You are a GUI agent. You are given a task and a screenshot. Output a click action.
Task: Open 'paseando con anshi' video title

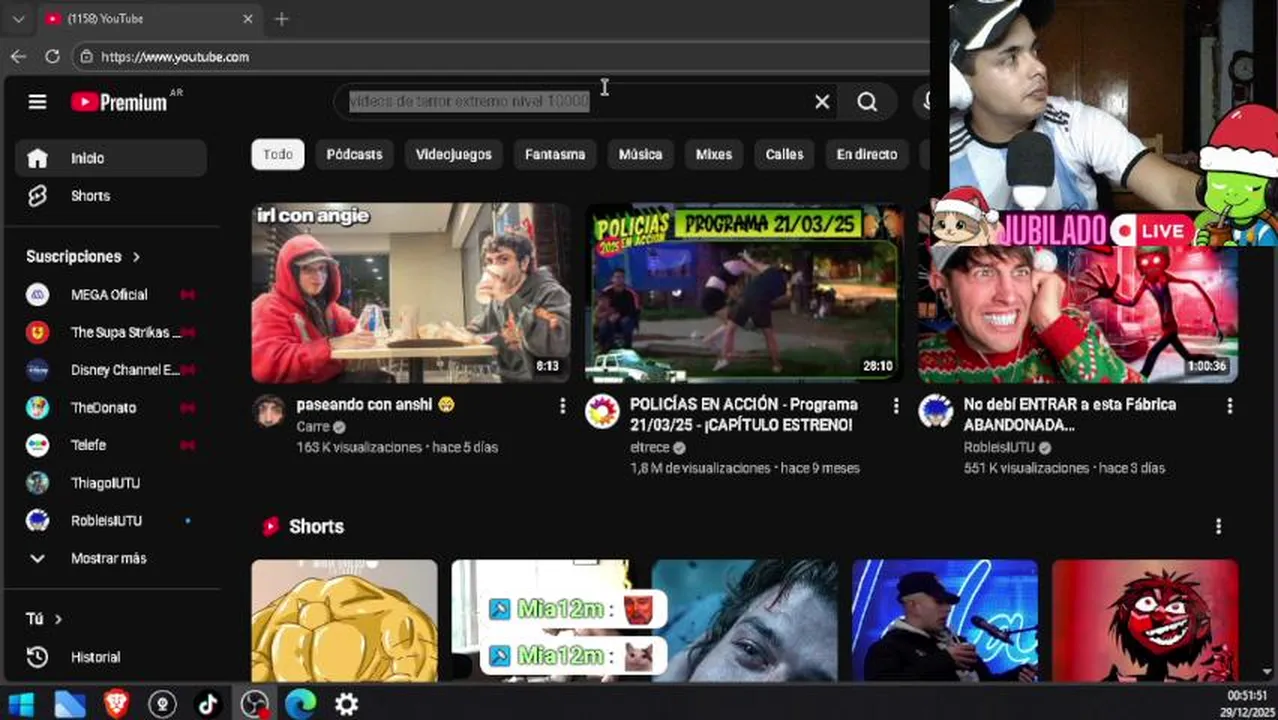[376, 405]
